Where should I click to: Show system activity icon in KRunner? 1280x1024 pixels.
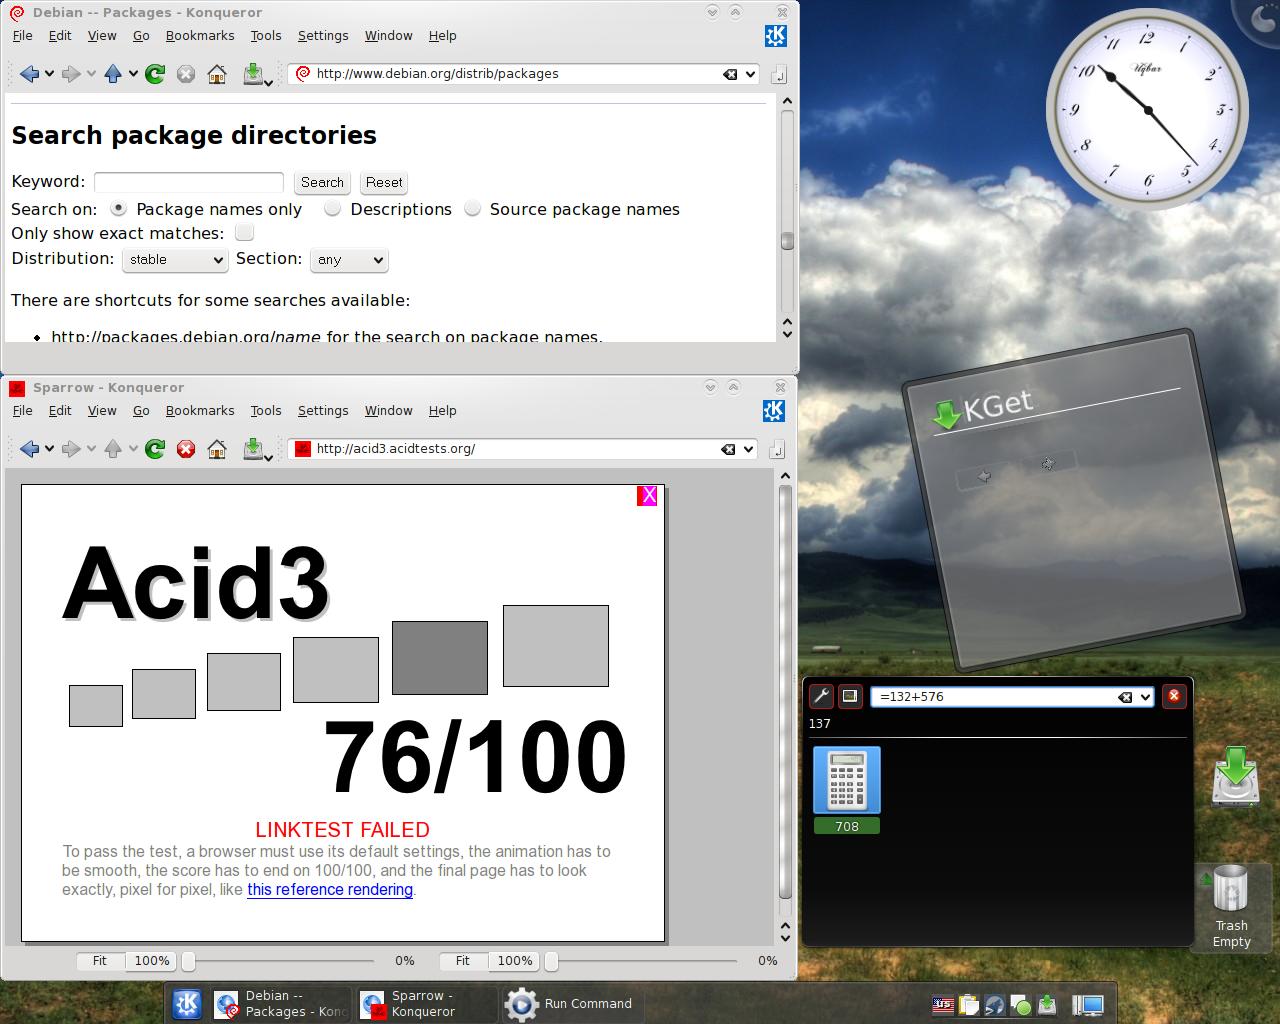(850, 696)
